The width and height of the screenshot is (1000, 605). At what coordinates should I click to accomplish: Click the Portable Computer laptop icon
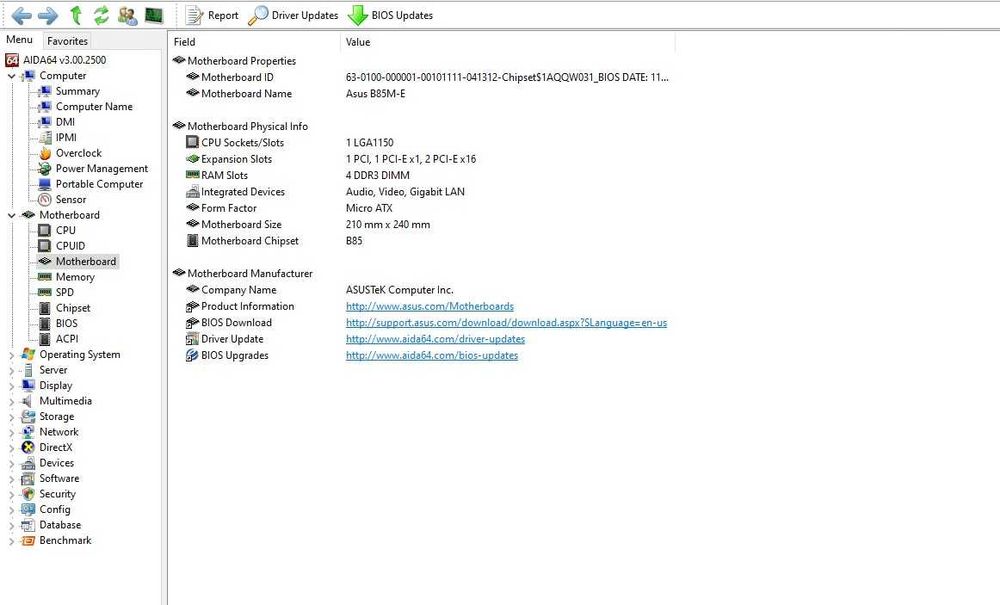(x=45, y=184)
